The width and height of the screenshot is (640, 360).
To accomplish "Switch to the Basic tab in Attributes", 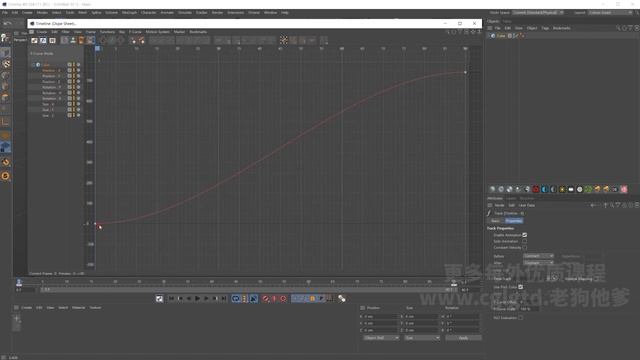I will pos(495,221).
